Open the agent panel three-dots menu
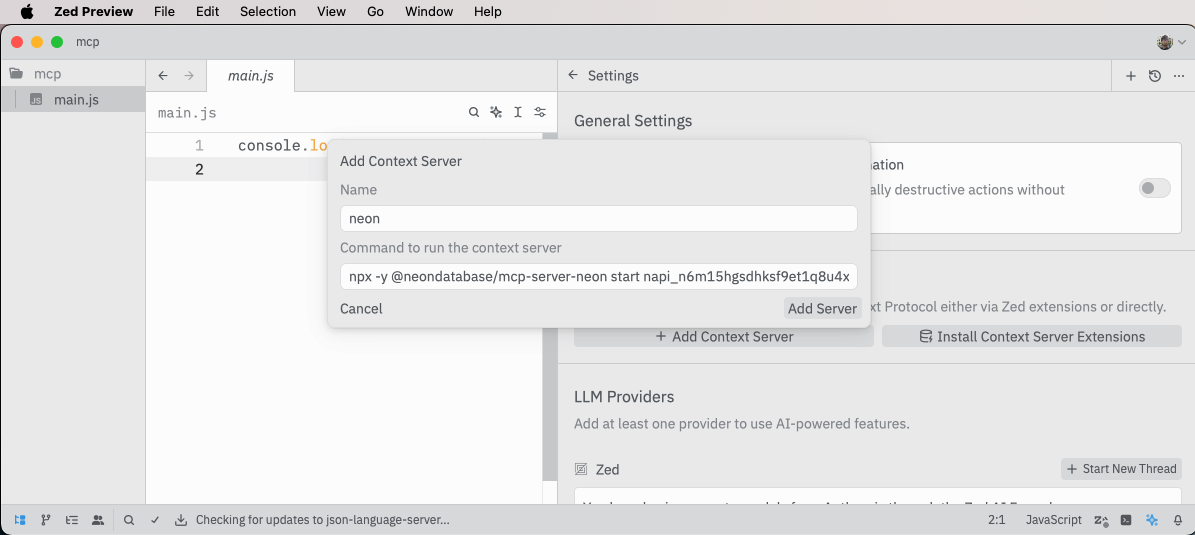 1179,76
